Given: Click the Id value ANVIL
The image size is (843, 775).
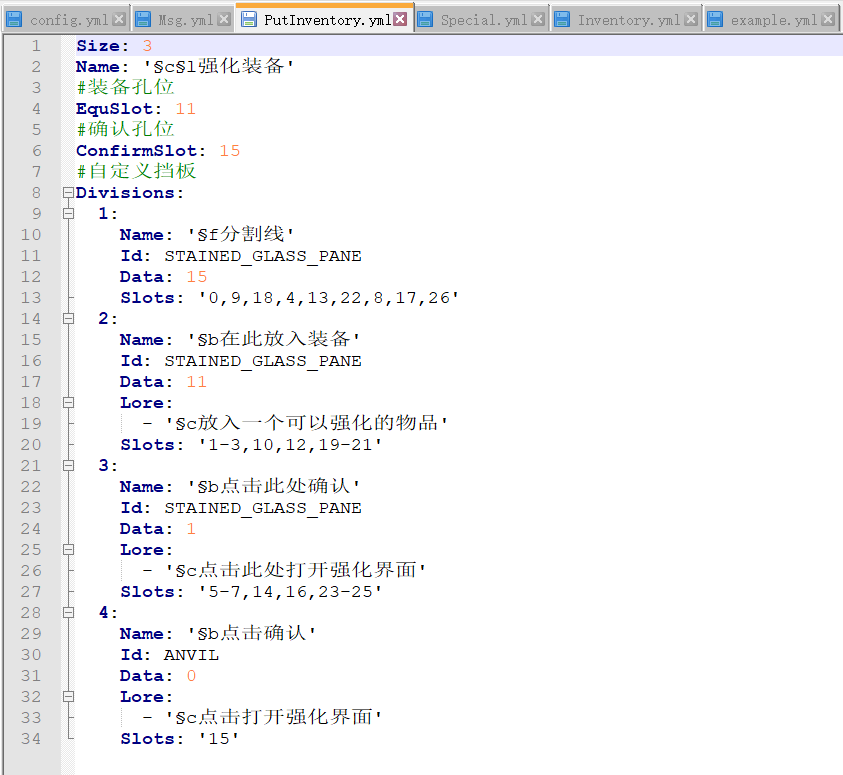Looking at the screenshot, I should click(x=191, y=655).
